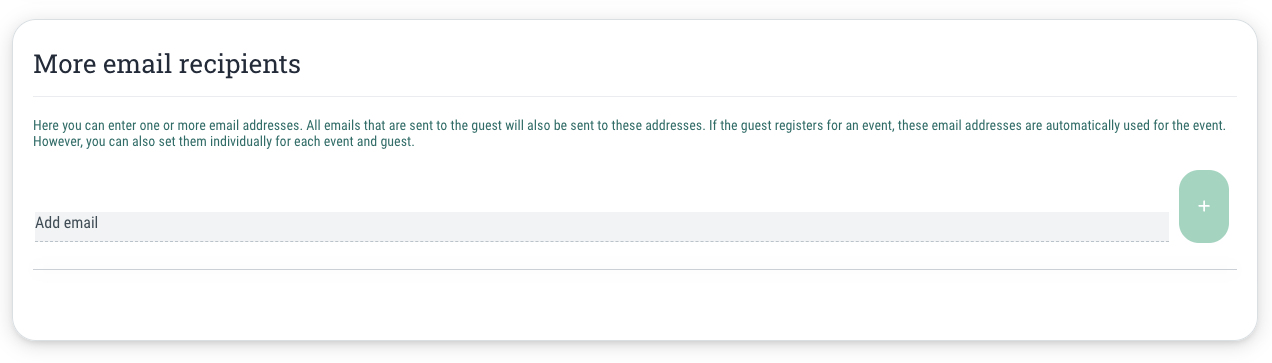
Task: Click the dashed underline of the email field
Action: pos(601,241)
